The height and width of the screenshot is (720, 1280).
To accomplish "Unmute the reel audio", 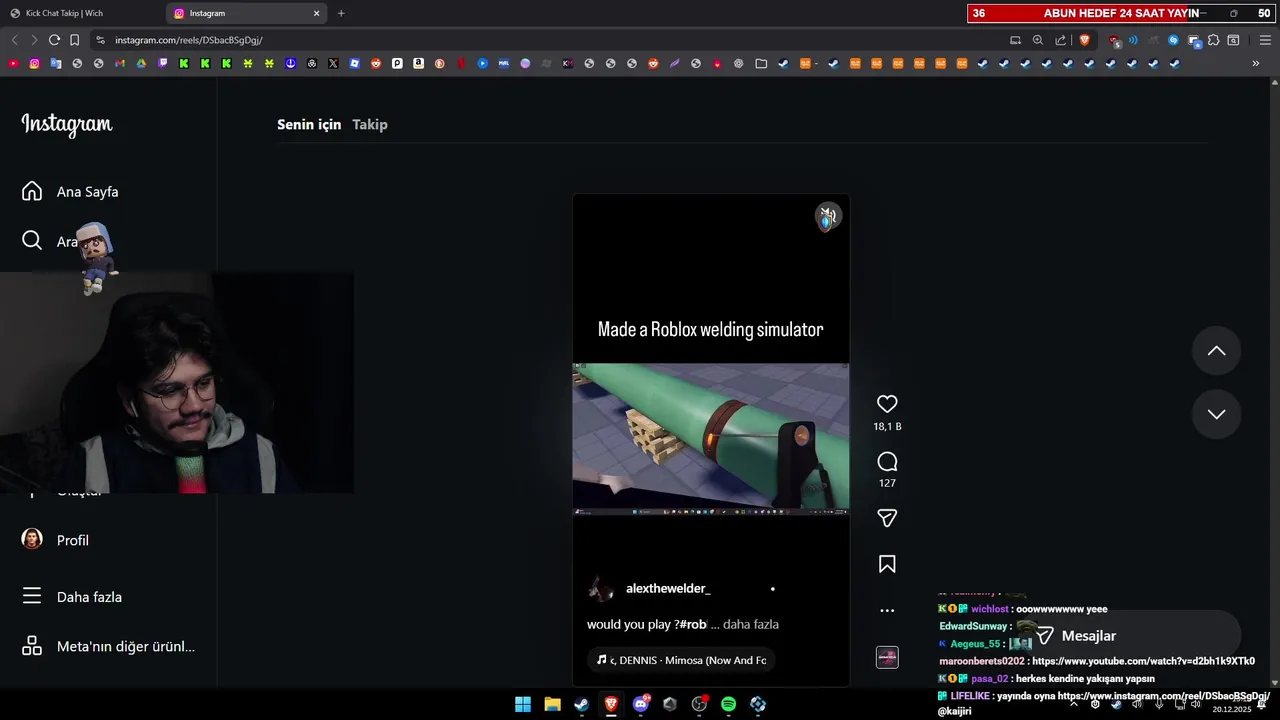I will coord(827,216).
